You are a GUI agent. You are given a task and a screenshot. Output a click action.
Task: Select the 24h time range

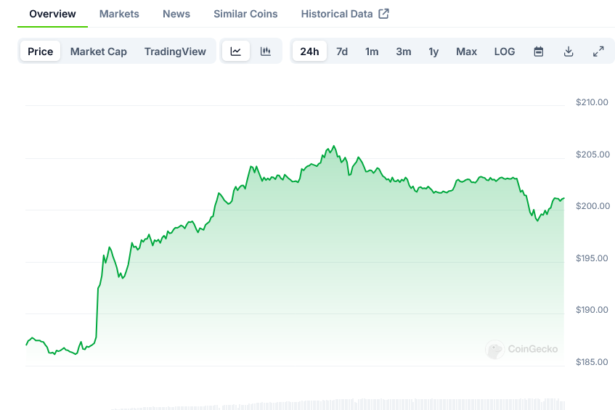point(310,51)
